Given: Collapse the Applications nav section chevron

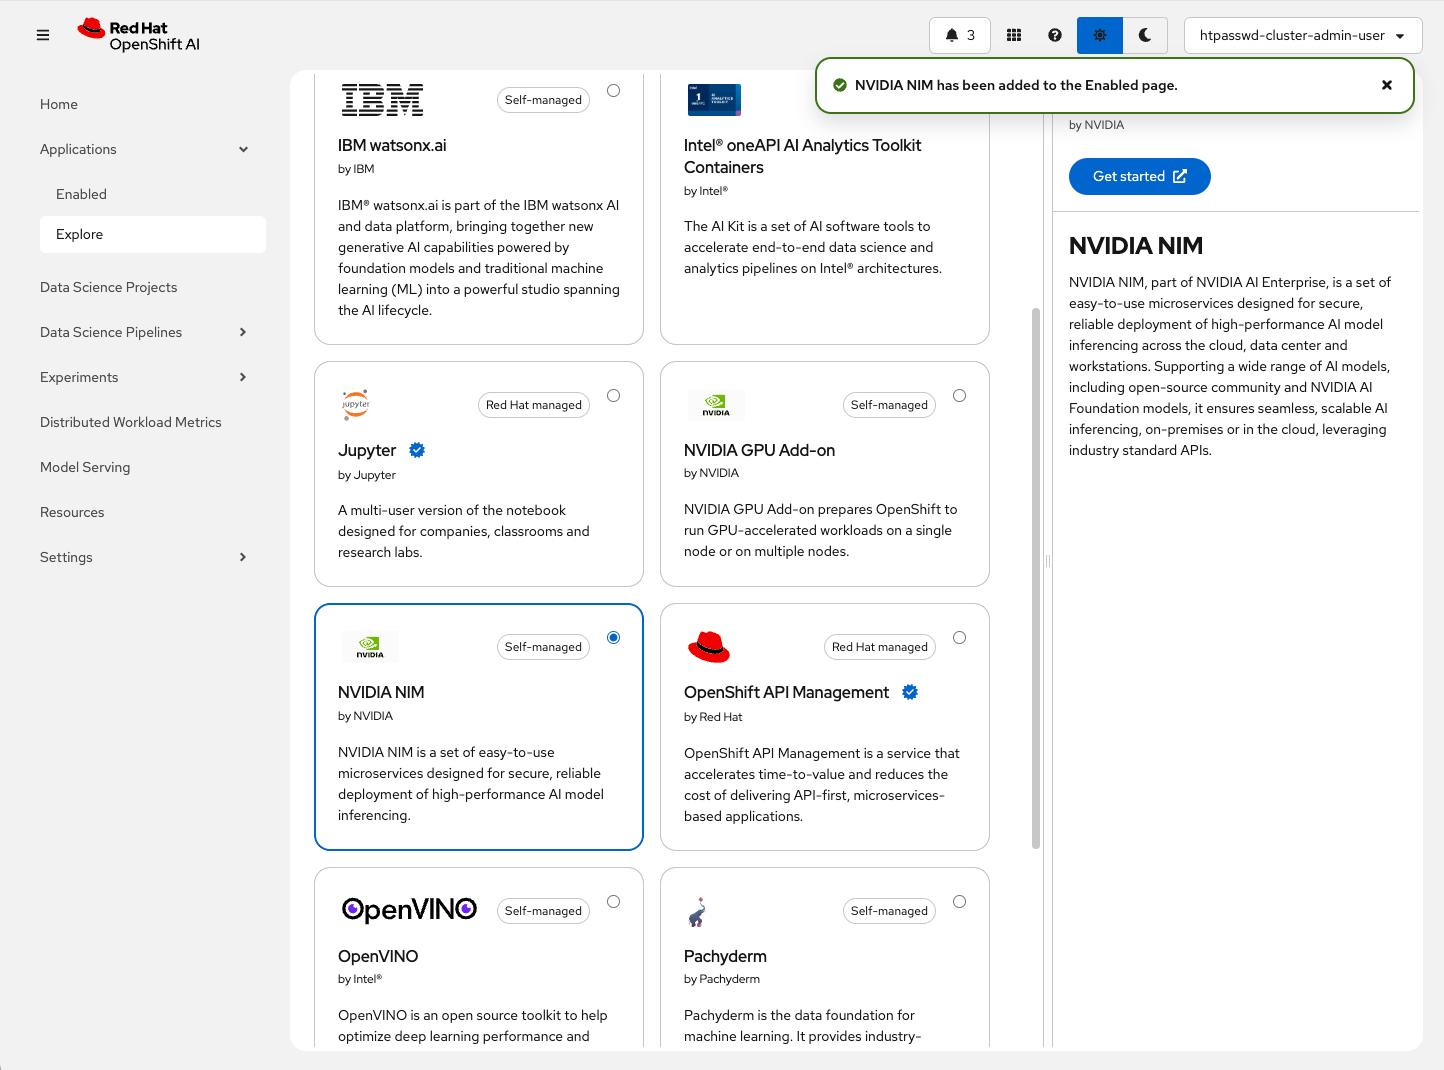Looking at the screenshot, I should pos(243,149).
